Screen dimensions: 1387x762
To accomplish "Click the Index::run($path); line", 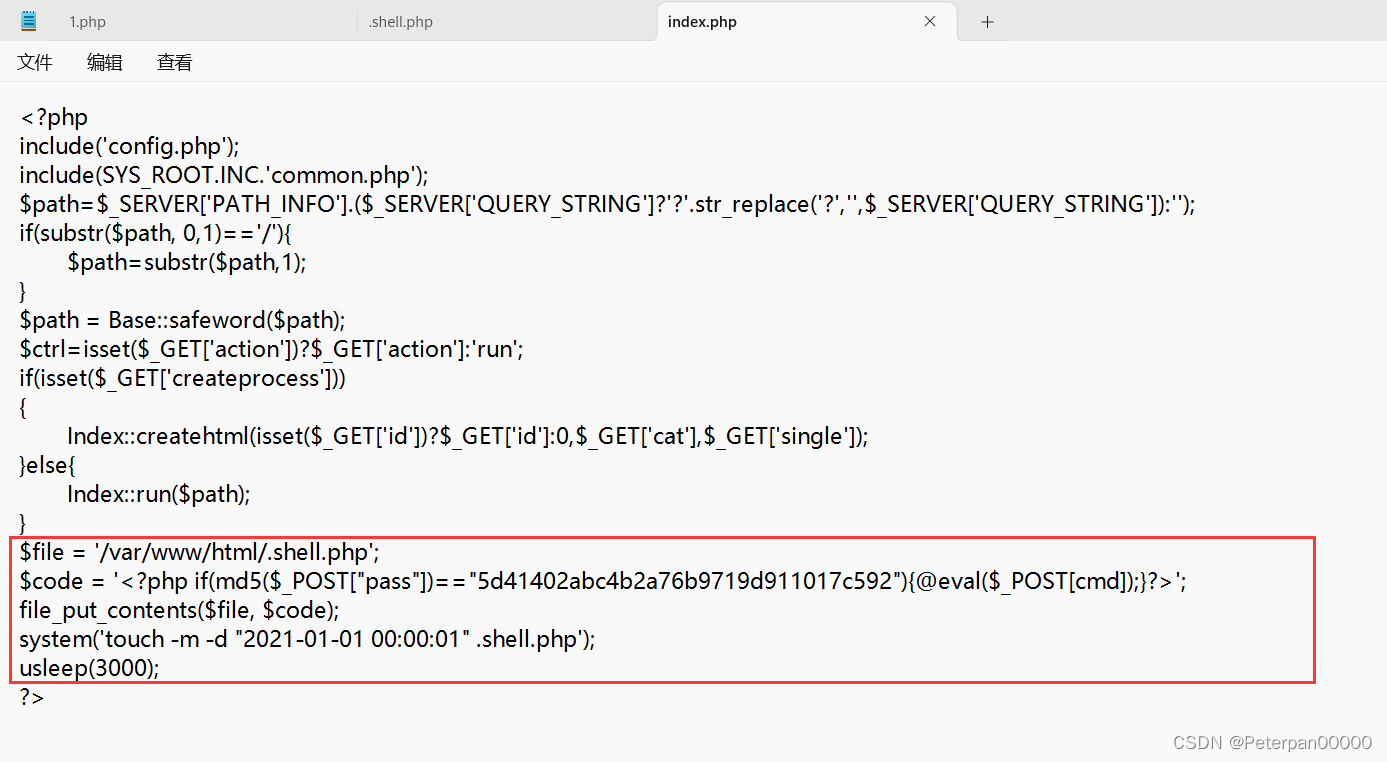I will [x=159, y=494].
